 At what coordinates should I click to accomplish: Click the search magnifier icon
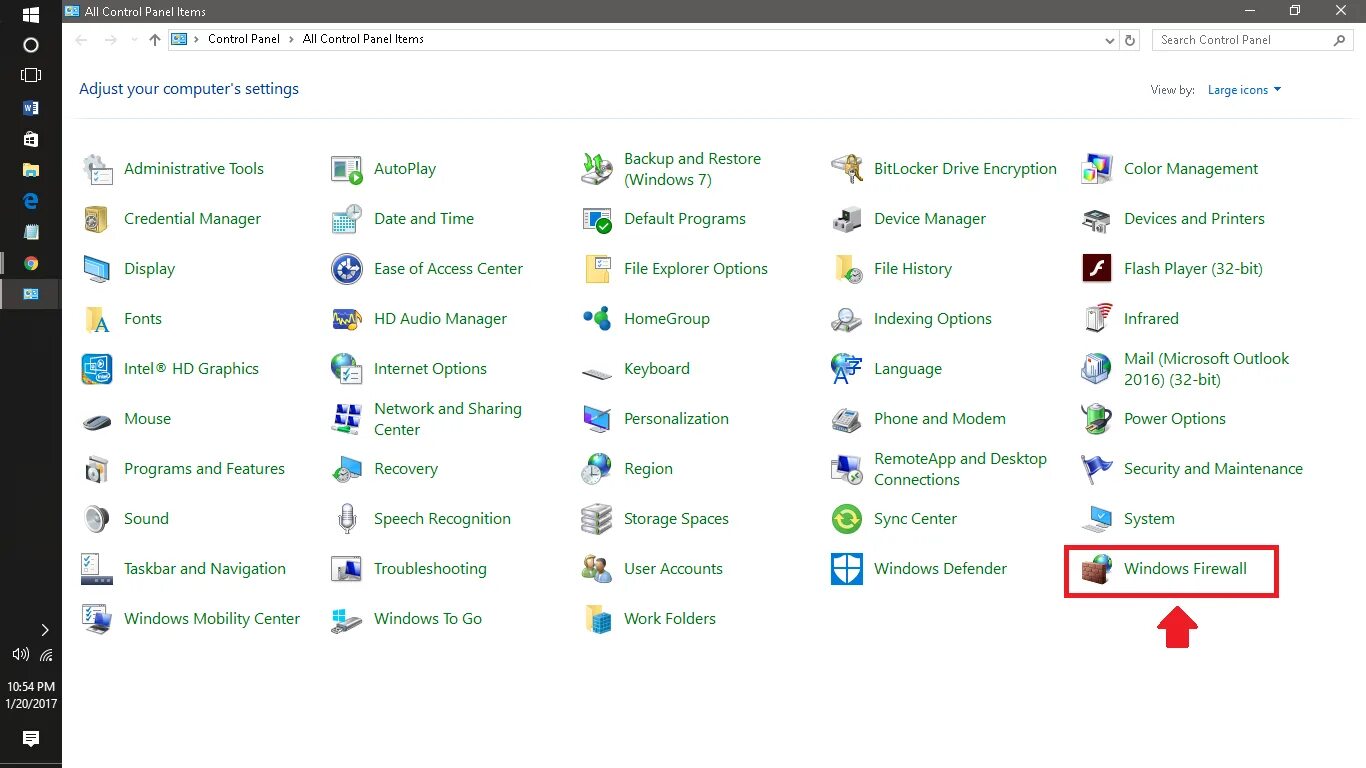[x=1340, y=40]
